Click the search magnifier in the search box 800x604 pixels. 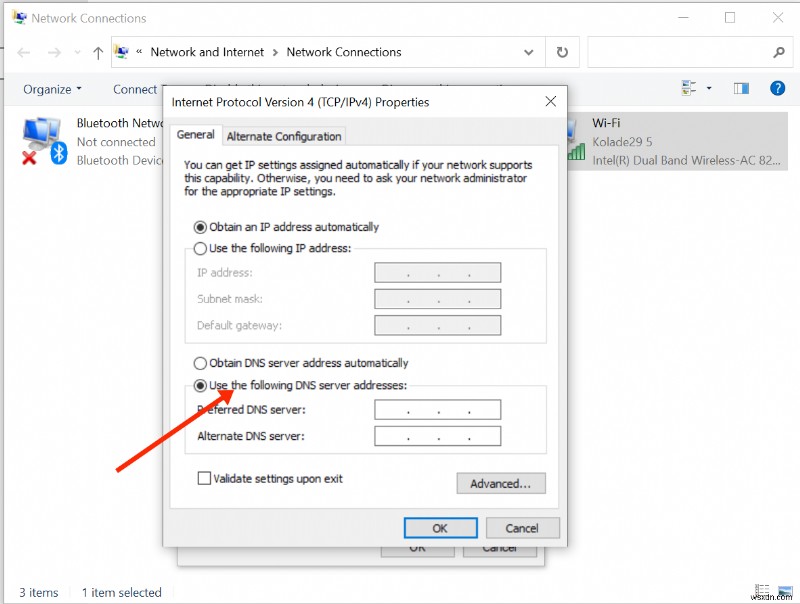point(778,52)
